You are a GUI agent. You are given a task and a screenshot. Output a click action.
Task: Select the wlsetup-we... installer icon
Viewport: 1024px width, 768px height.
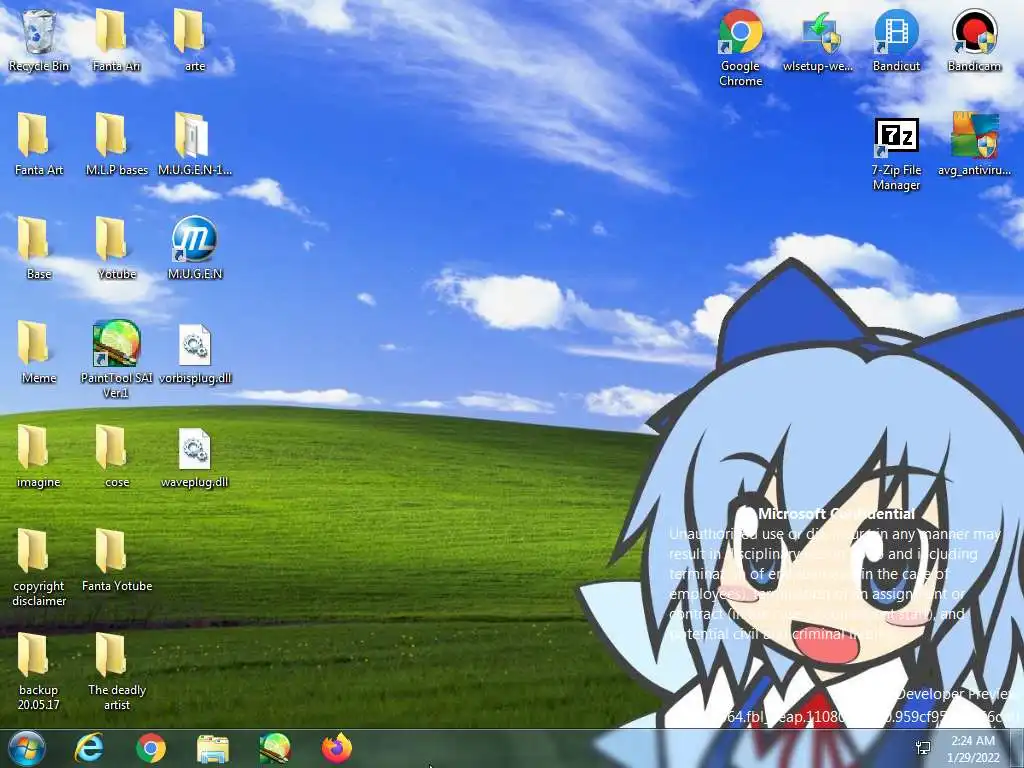(x=818, y=40)
